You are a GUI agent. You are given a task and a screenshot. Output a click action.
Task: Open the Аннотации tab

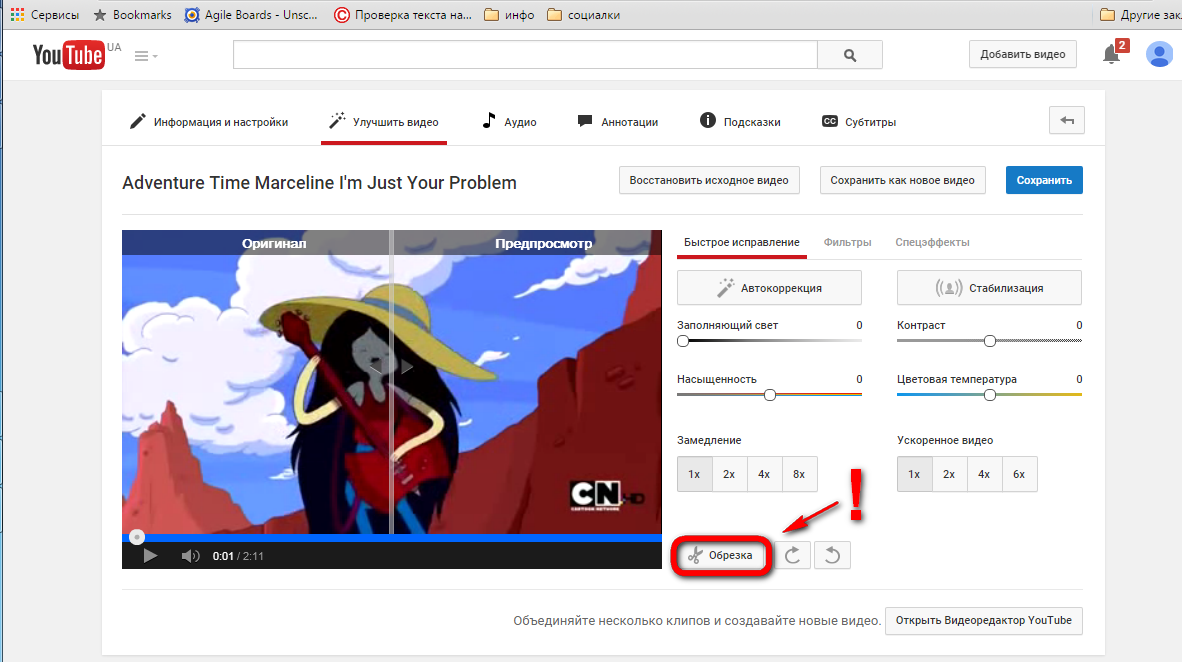617,121
